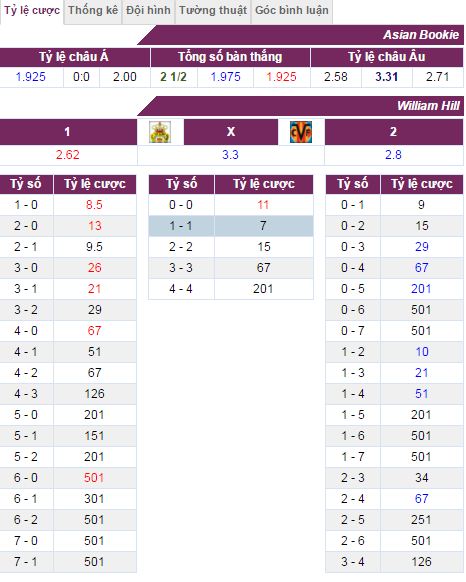Click odds 10 for score 1 - 2
The image size is (466, 582).
pyautogui.click(x=422, y=352)
